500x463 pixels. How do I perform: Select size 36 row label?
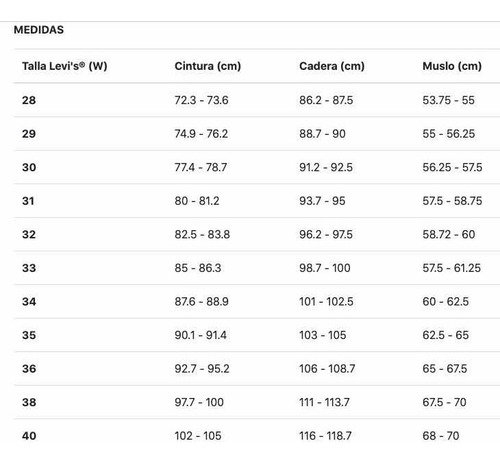29,369
